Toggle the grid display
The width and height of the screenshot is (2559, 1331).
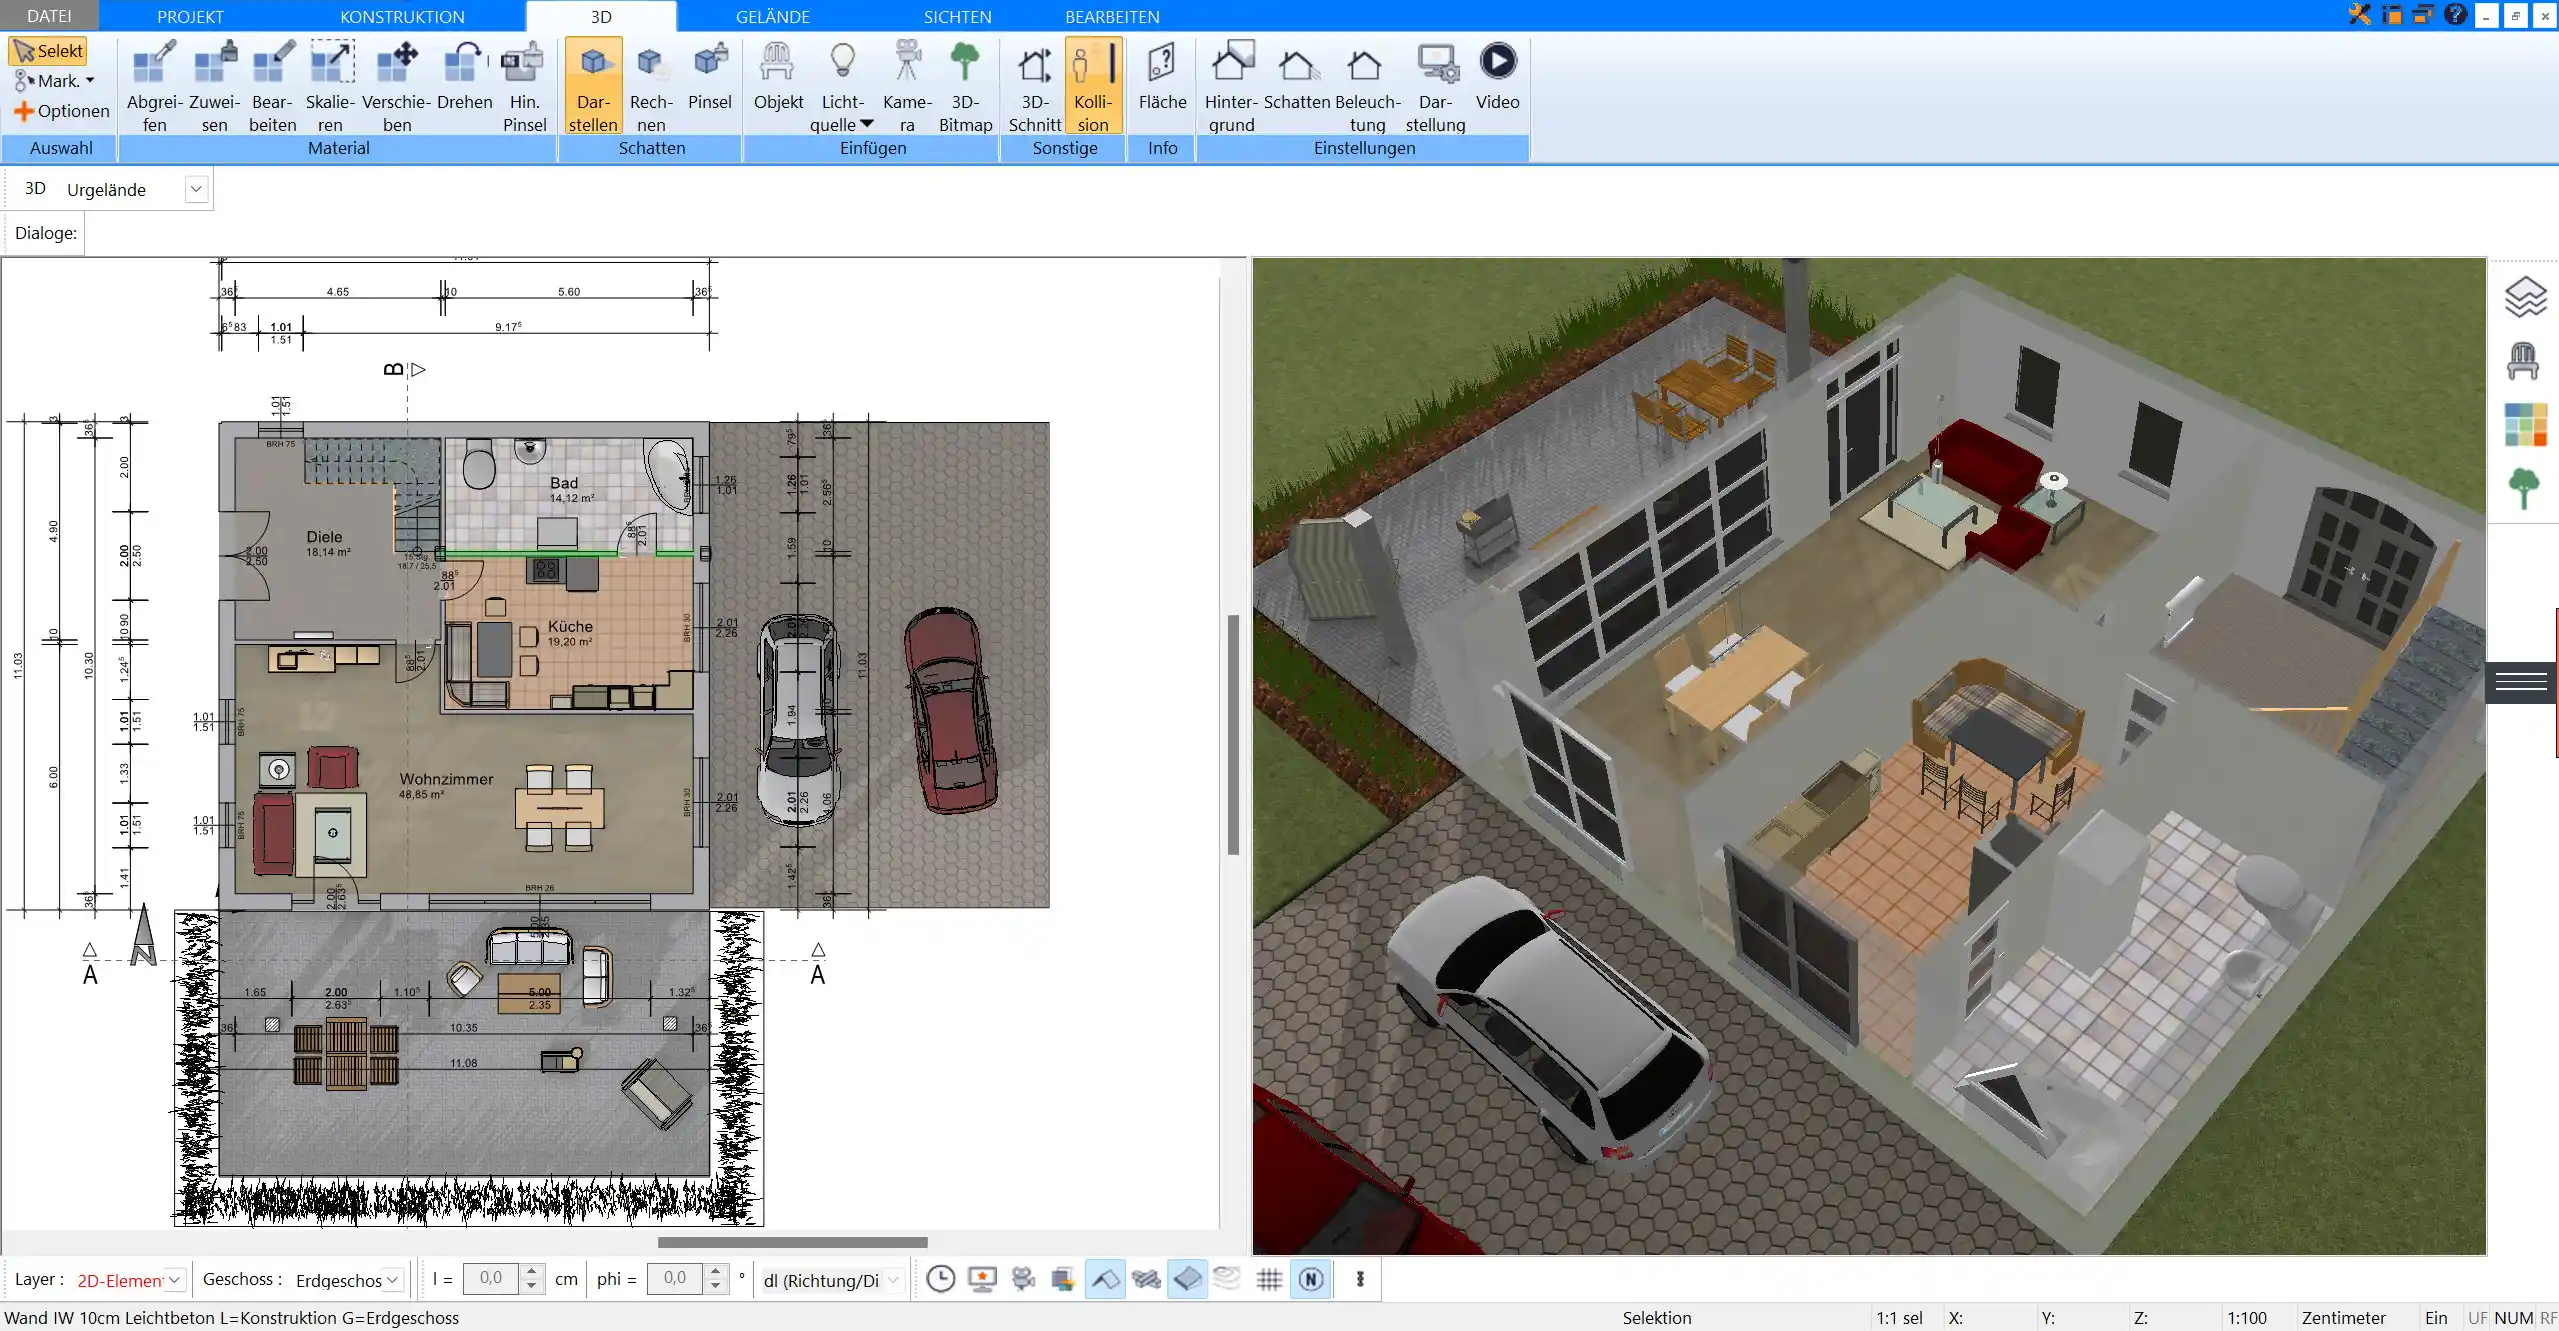pos(1269,1279)
